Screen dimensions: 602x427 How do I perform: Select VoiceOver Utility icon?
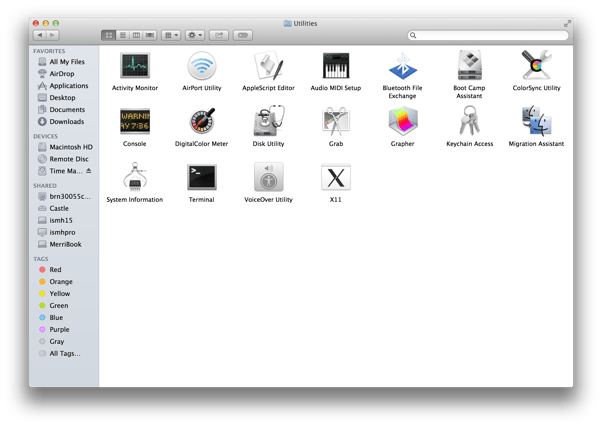[268, 177]
